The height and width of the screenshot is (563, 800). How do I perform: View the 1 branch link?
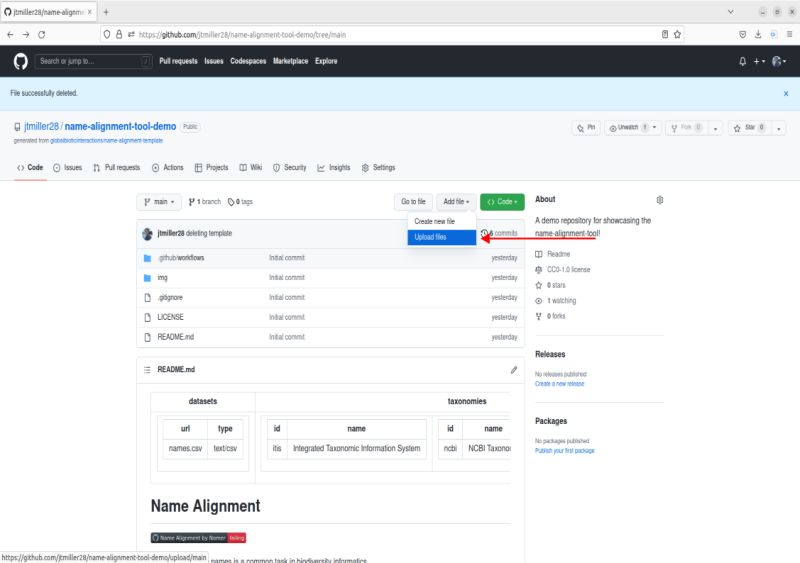[x=205, y=202]
